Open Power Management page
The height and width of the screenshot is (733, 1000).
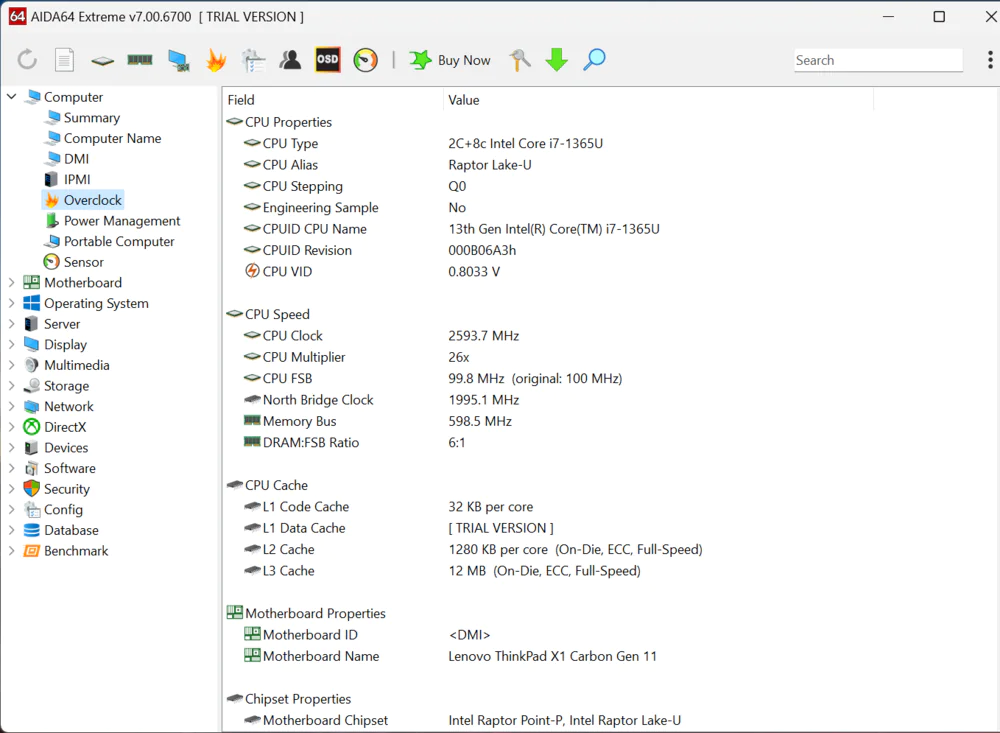113,221
